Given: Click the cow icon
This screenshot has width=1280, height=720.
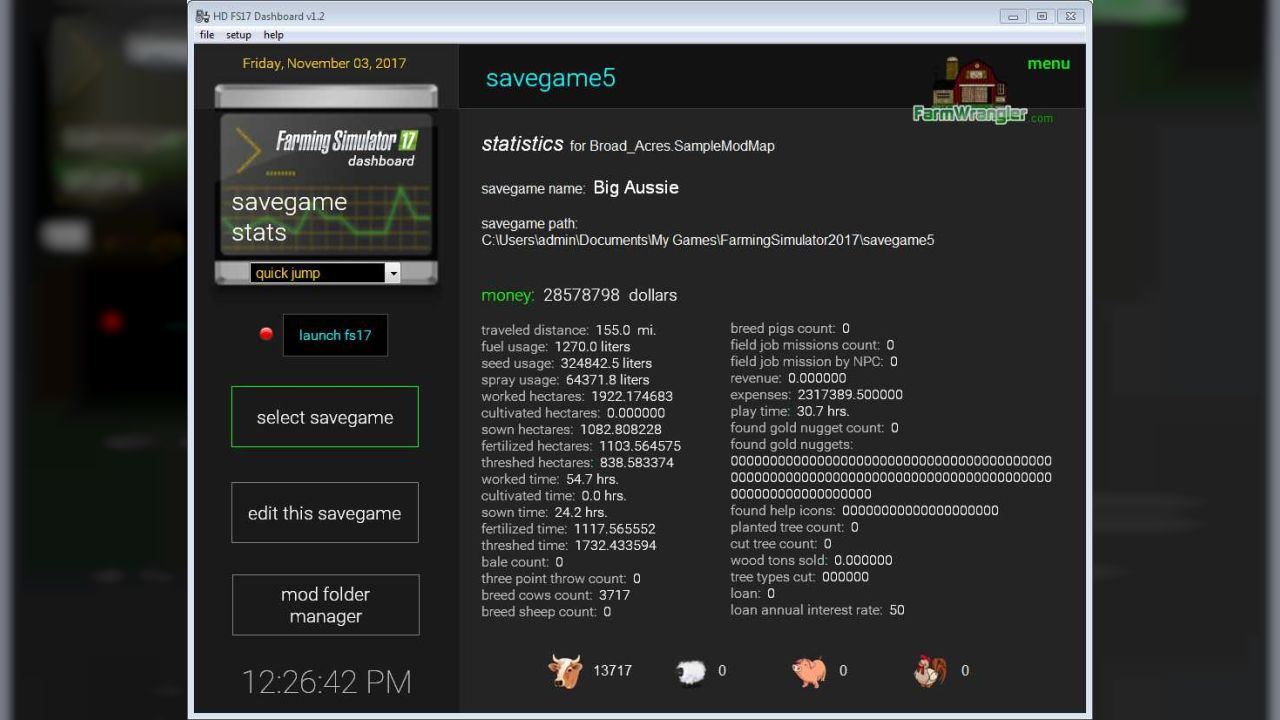Looking at the screenshot, I should pyautogui.click(x=565, y=671).
